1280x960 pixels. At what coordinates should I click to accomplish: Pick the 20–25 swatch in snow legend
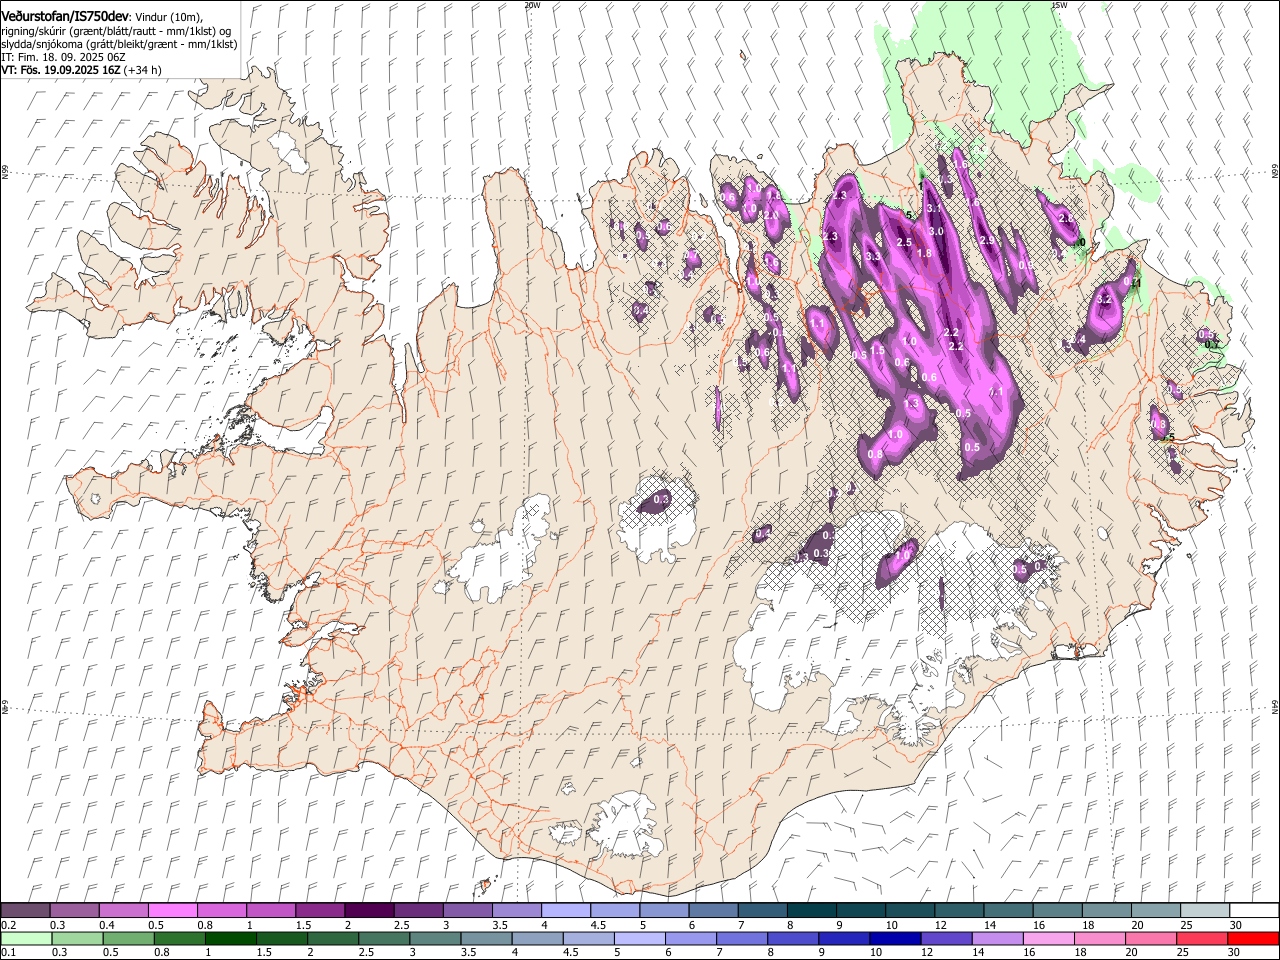pyautogui.click(x=1154, y=911)
